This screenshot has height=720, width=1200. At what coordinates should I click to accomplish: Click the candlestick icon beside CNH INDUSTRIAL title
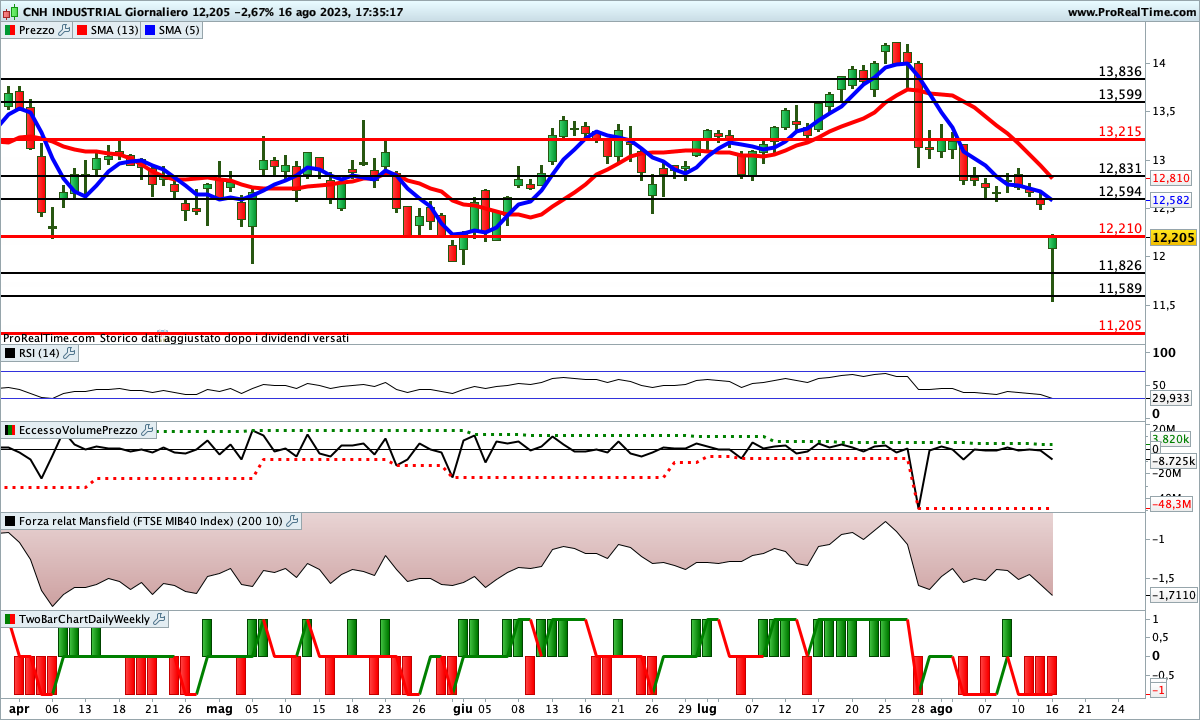(10, 12)
